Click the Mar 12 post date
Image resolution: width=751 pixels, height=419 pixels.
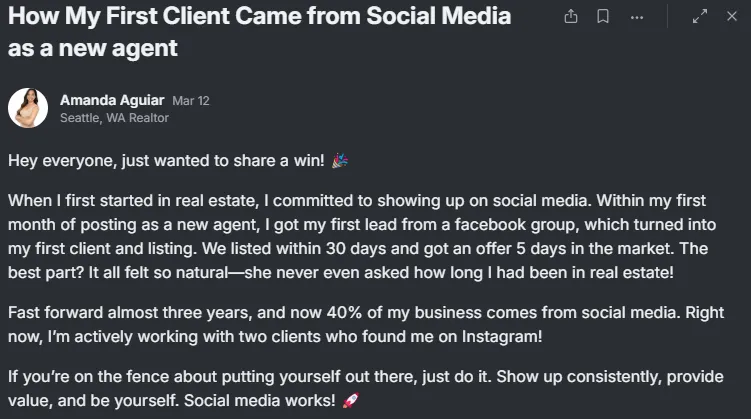(191, 101)
